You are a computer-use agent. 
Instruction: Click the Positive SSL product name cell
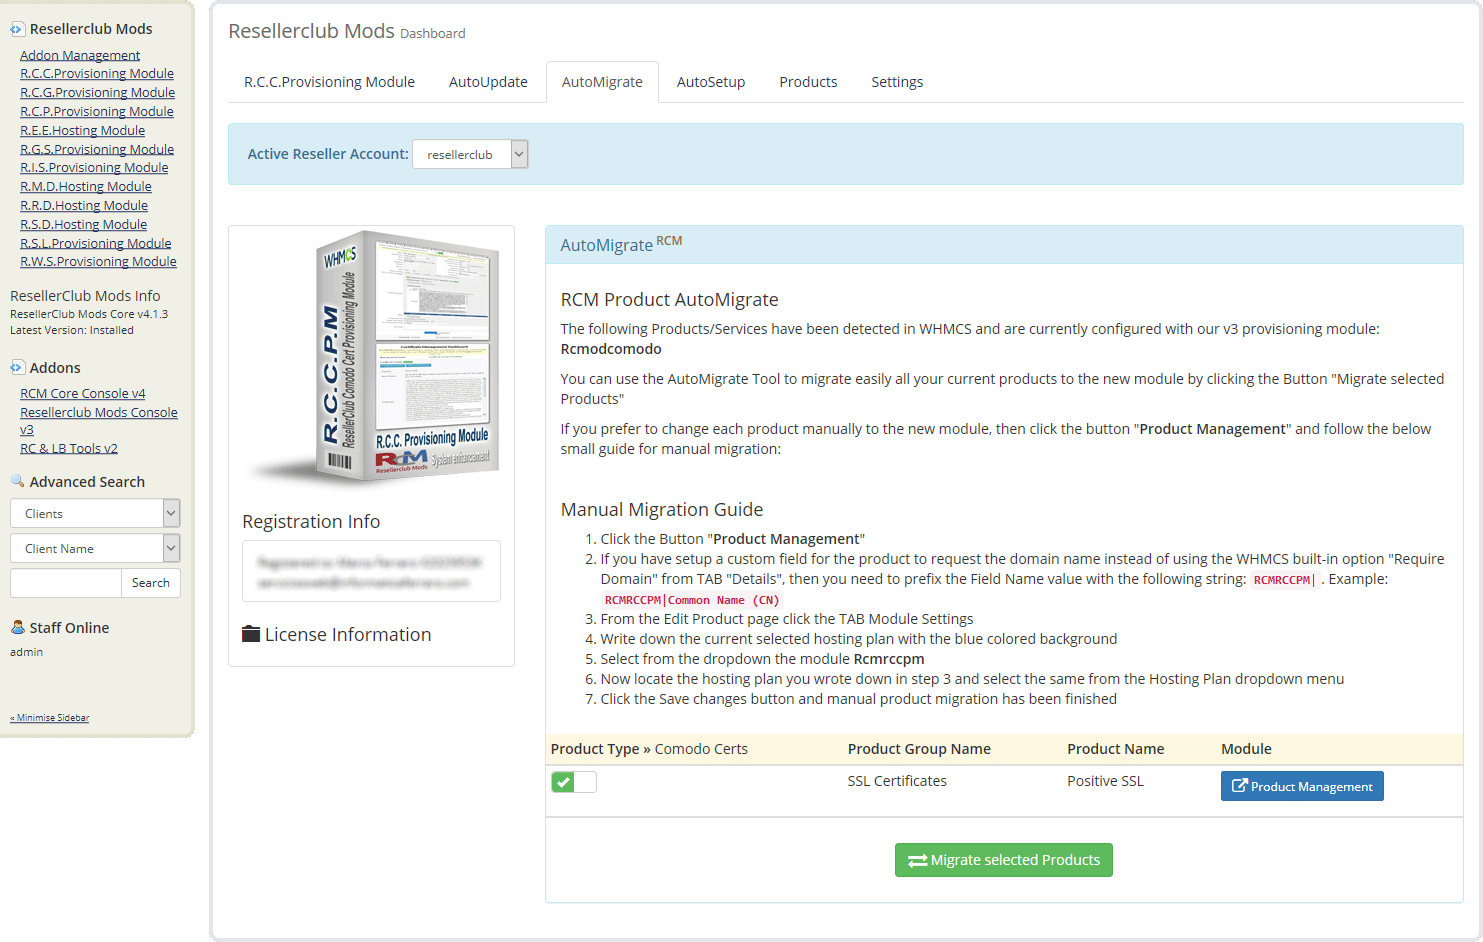pos(1105,781)
